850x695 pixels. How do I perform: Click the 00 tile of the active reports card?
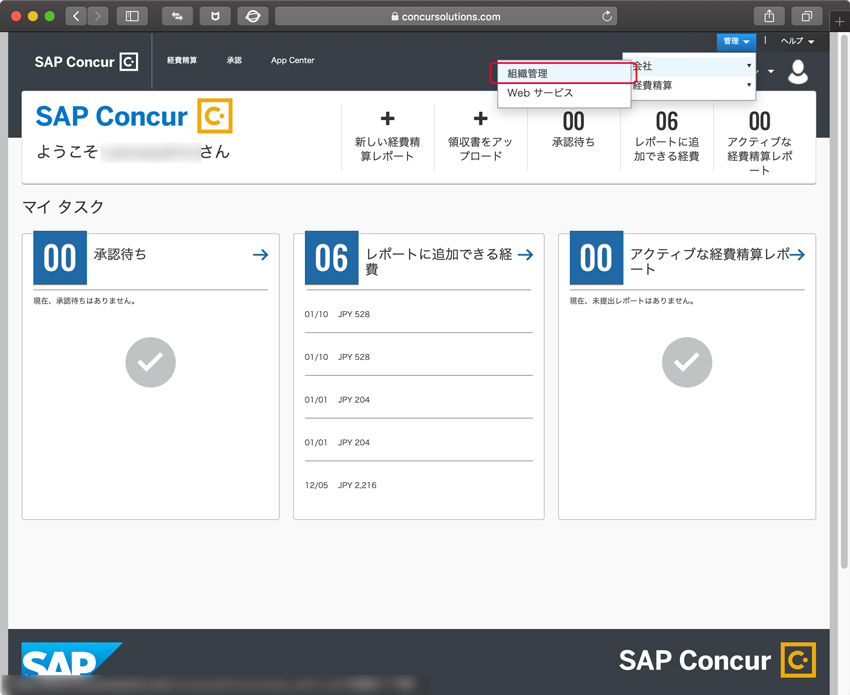point(596,258)
